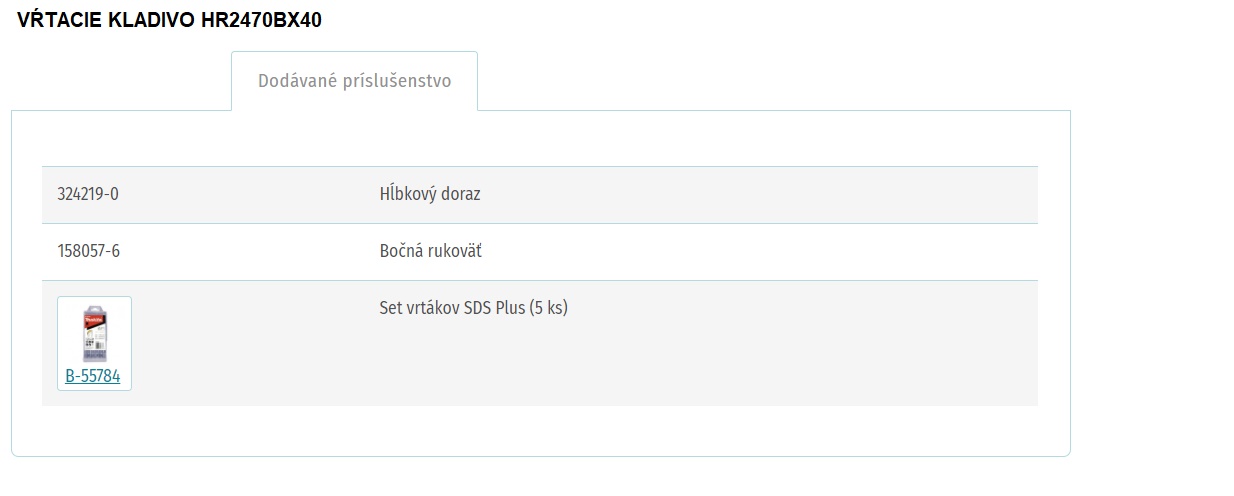Click part number 324219-0
The width and height of the screenshot is (1234, 496).
click(88, 194)
